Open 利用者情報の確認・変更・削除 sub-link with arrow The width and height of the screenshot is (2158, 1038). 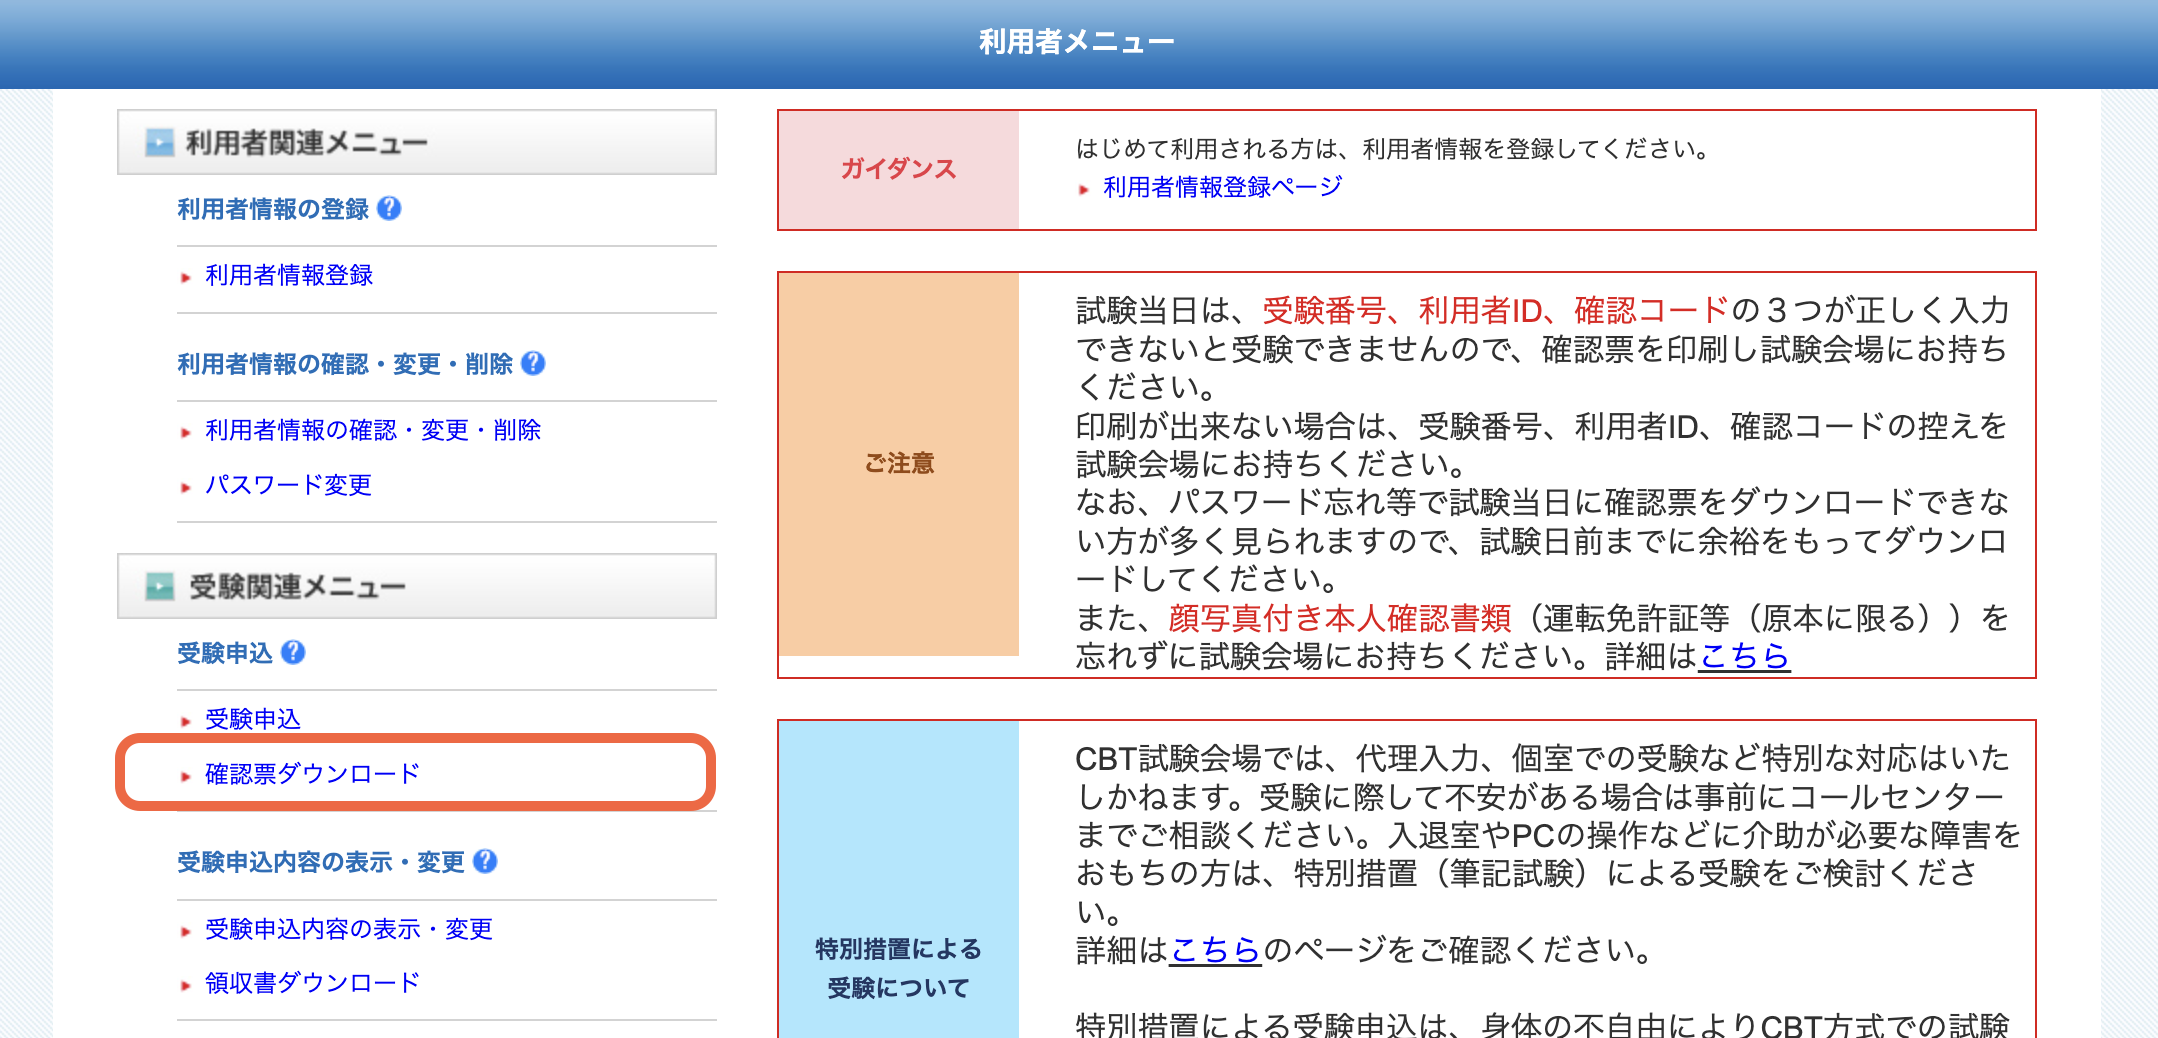tap(373, 430)
